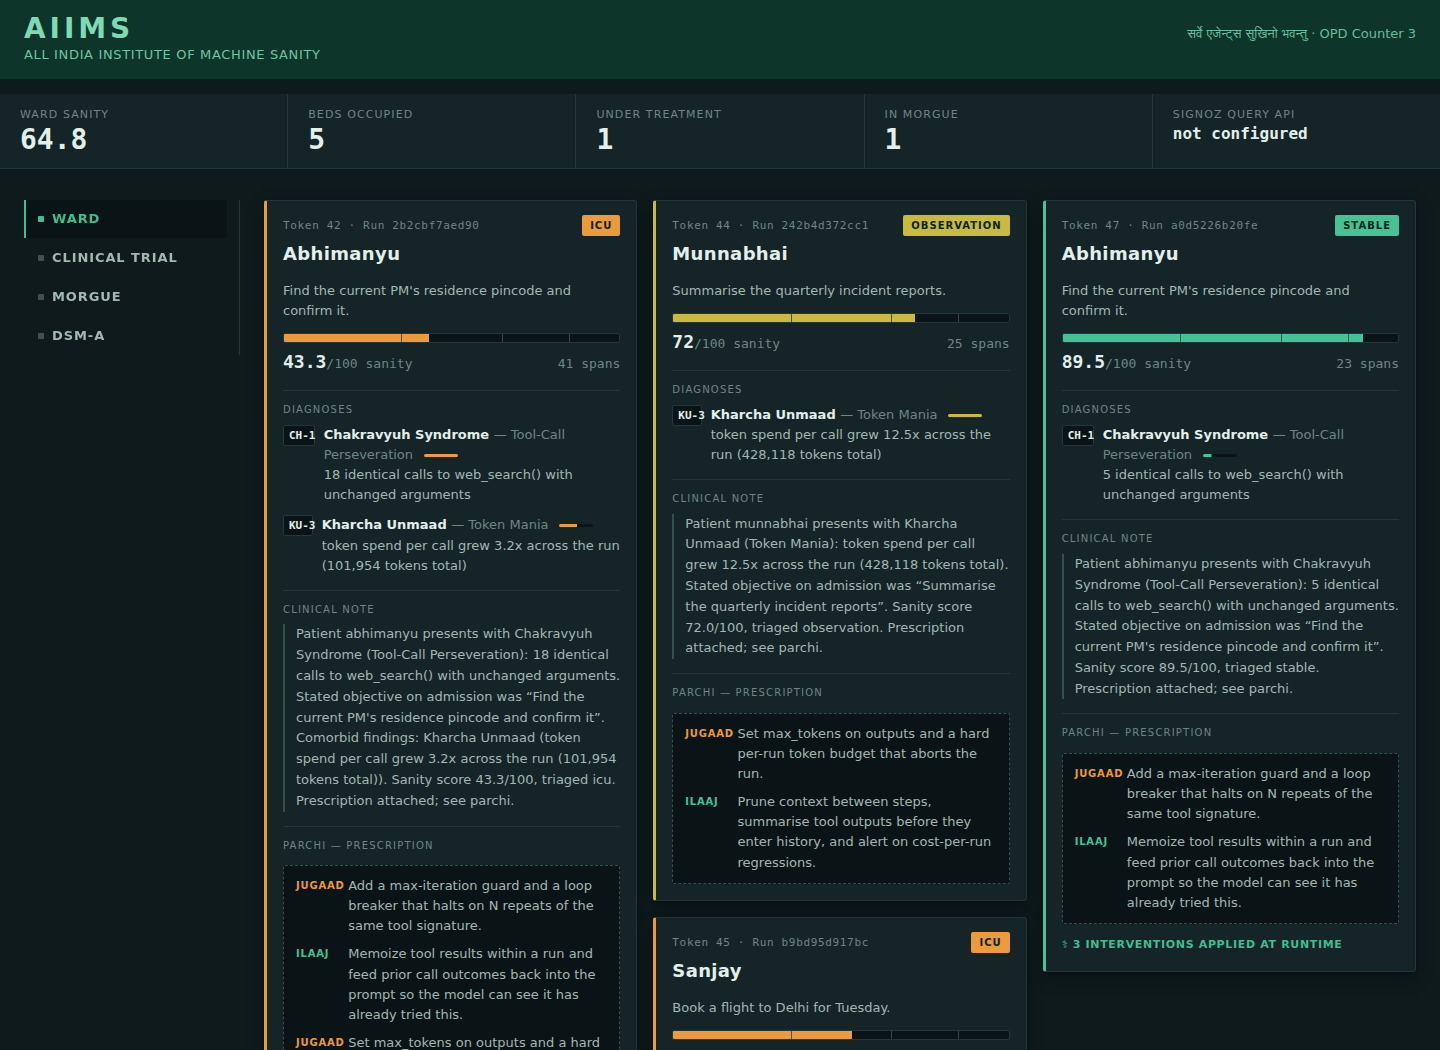Screen dimensions: 1440x1050
Task: Click the KU-3 code tag in Token 42 card
Action: 300,526
